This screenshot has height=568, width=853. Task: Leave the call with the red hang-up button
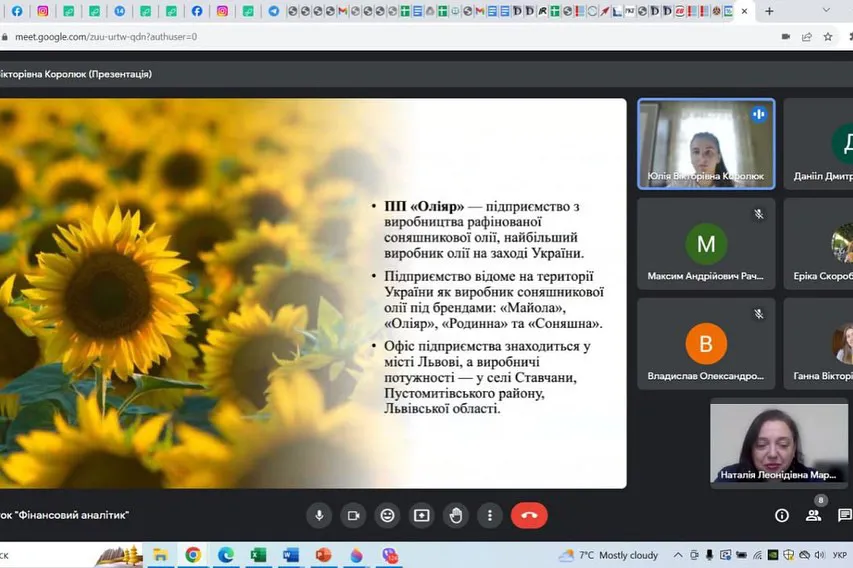[529, 515]
